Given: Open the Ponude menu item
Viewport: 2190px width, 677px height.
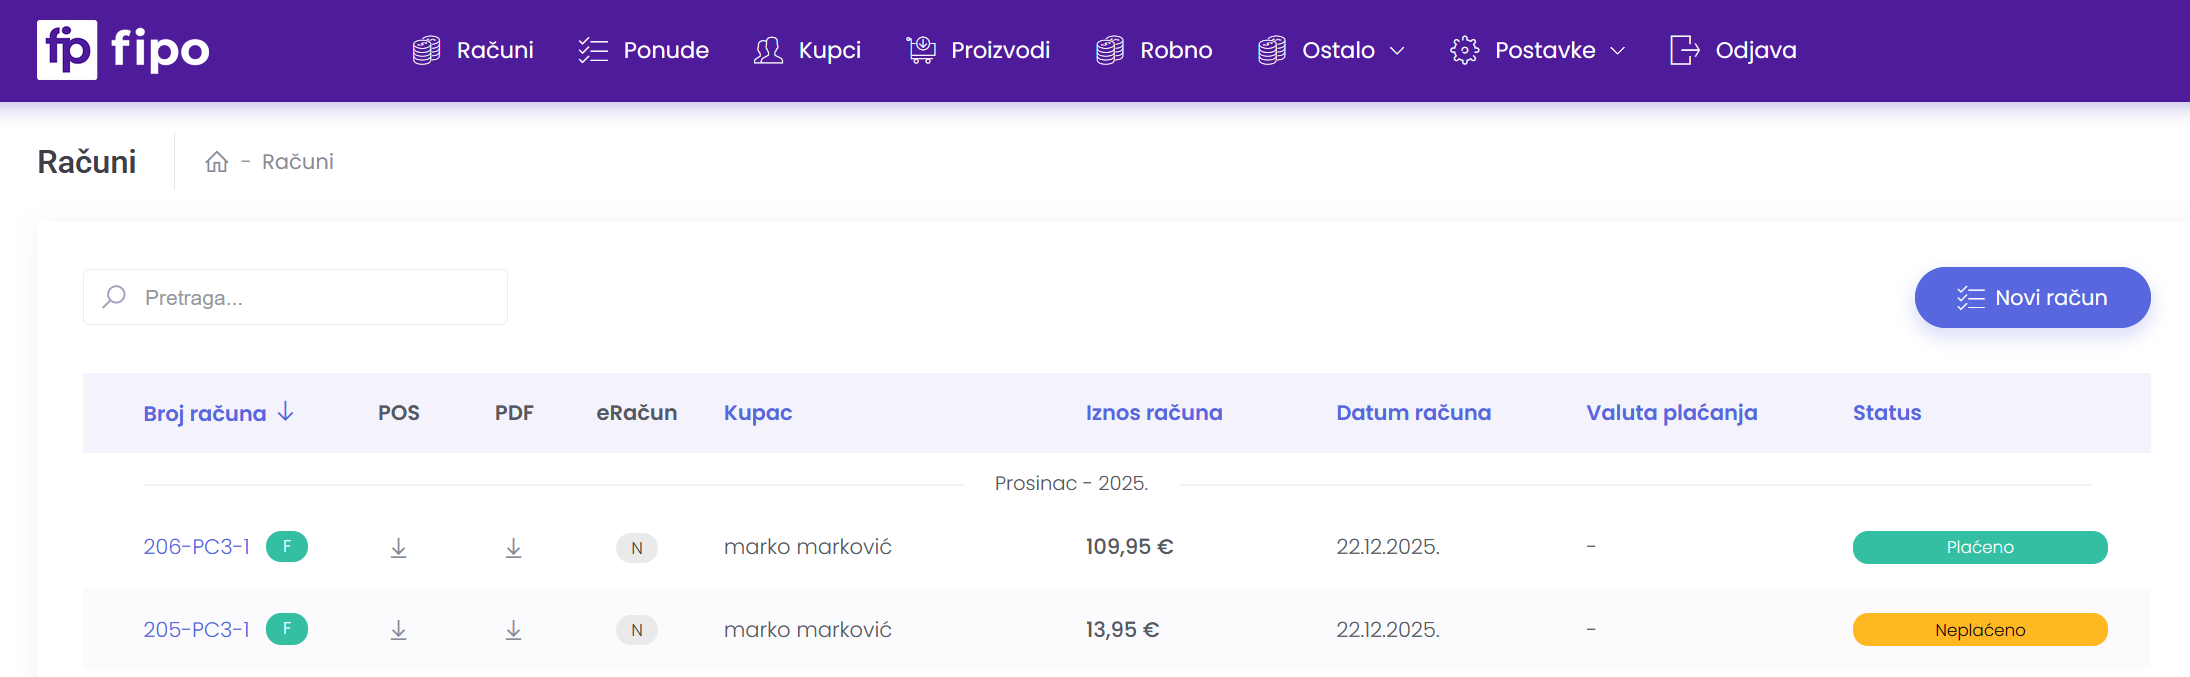Looking at the screenshot, I should (x=644, y=50).
